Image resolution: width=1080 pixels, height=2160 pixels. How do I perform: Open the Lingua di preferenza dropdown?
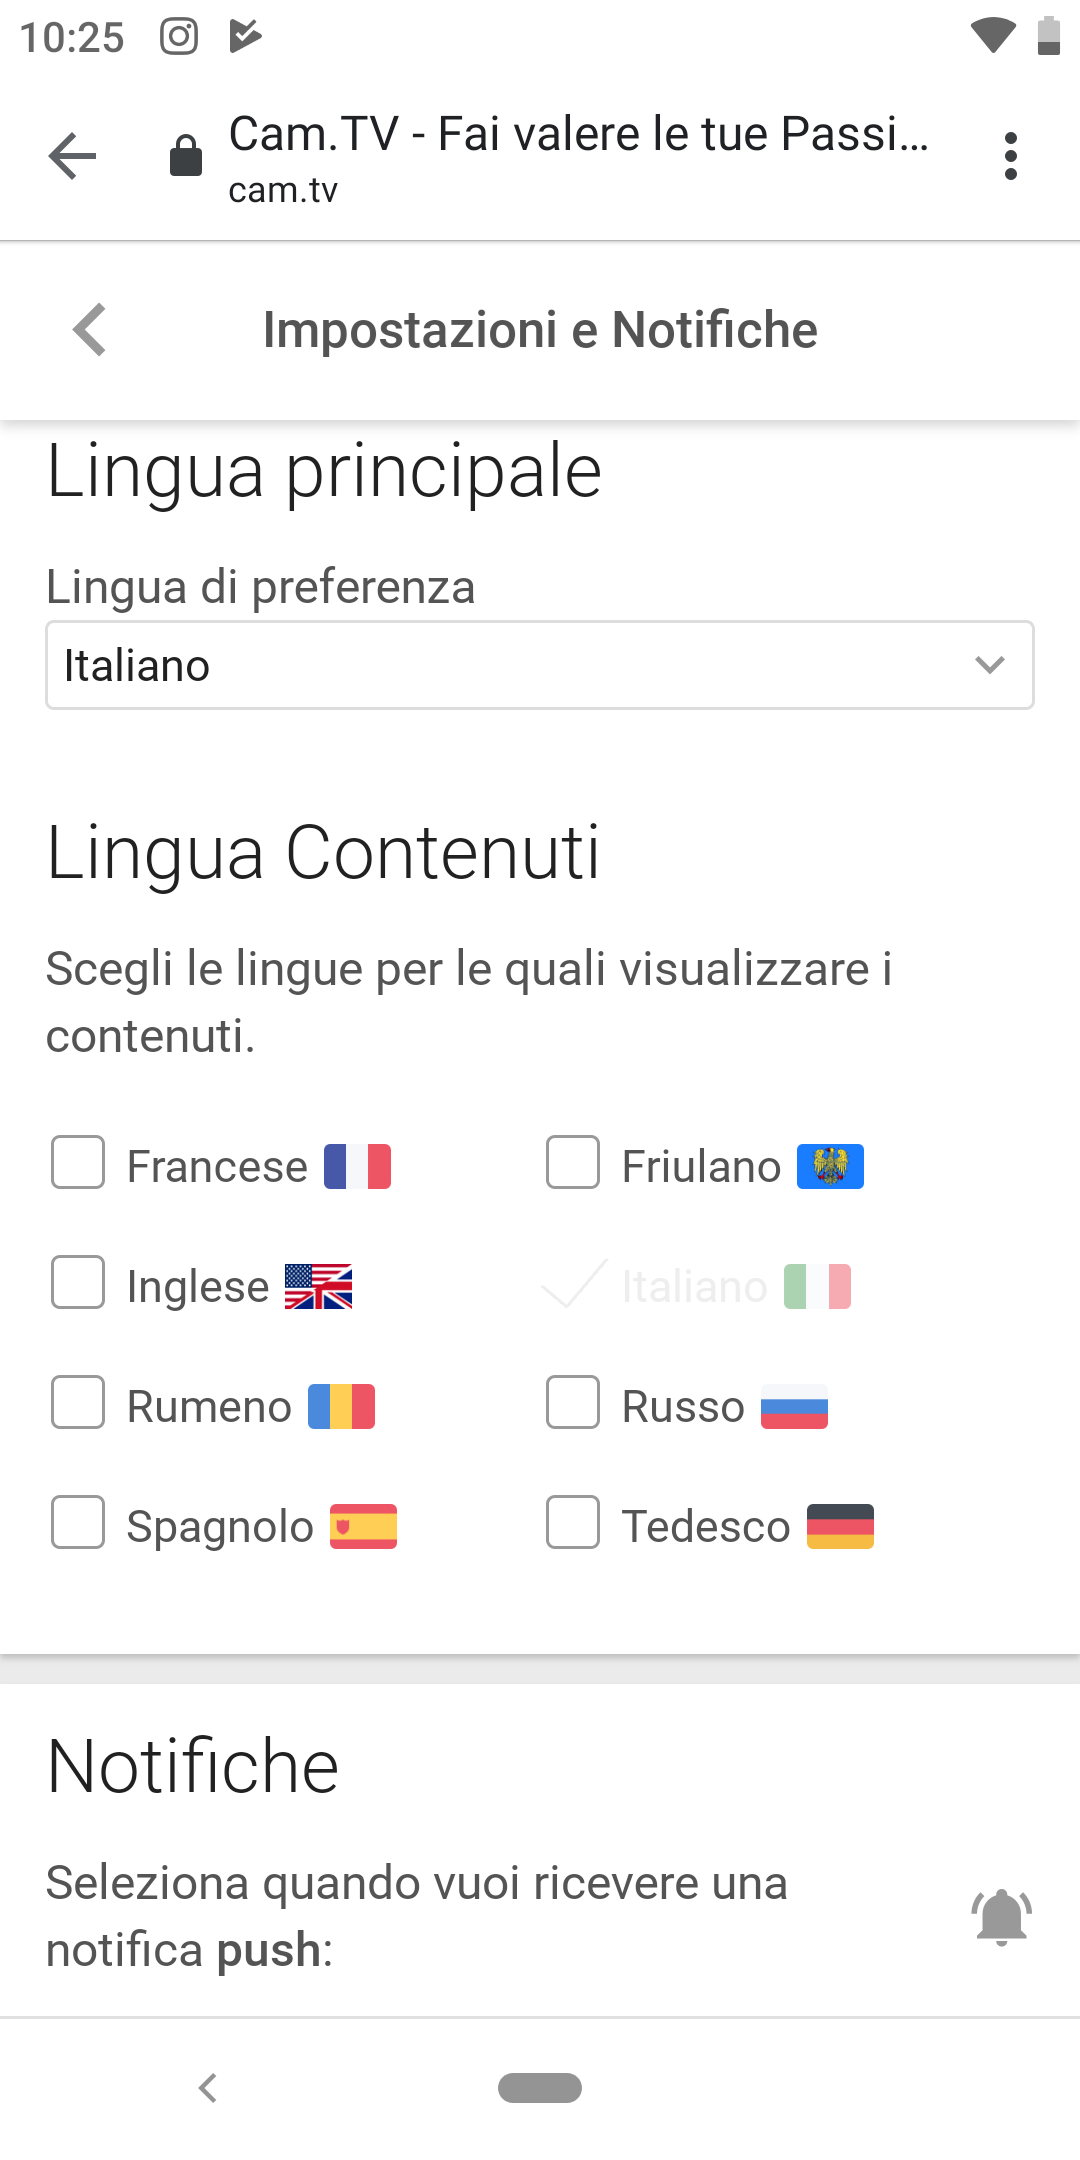540,665
